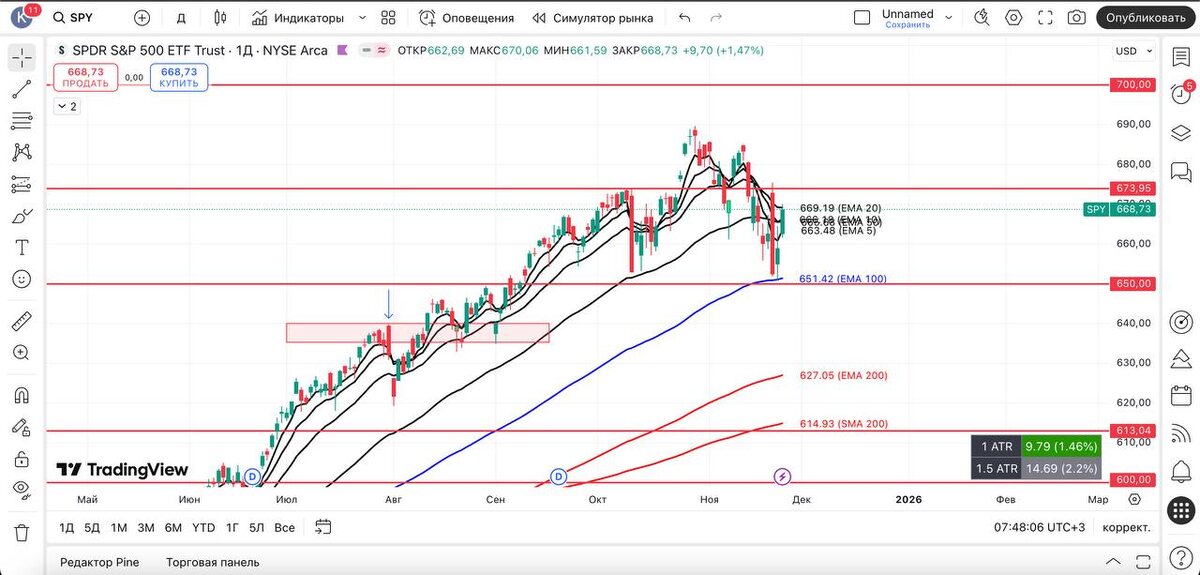Start Симулятор рынка replay mode
This screenshot has height=575, width=1200.
pos(592,18)
